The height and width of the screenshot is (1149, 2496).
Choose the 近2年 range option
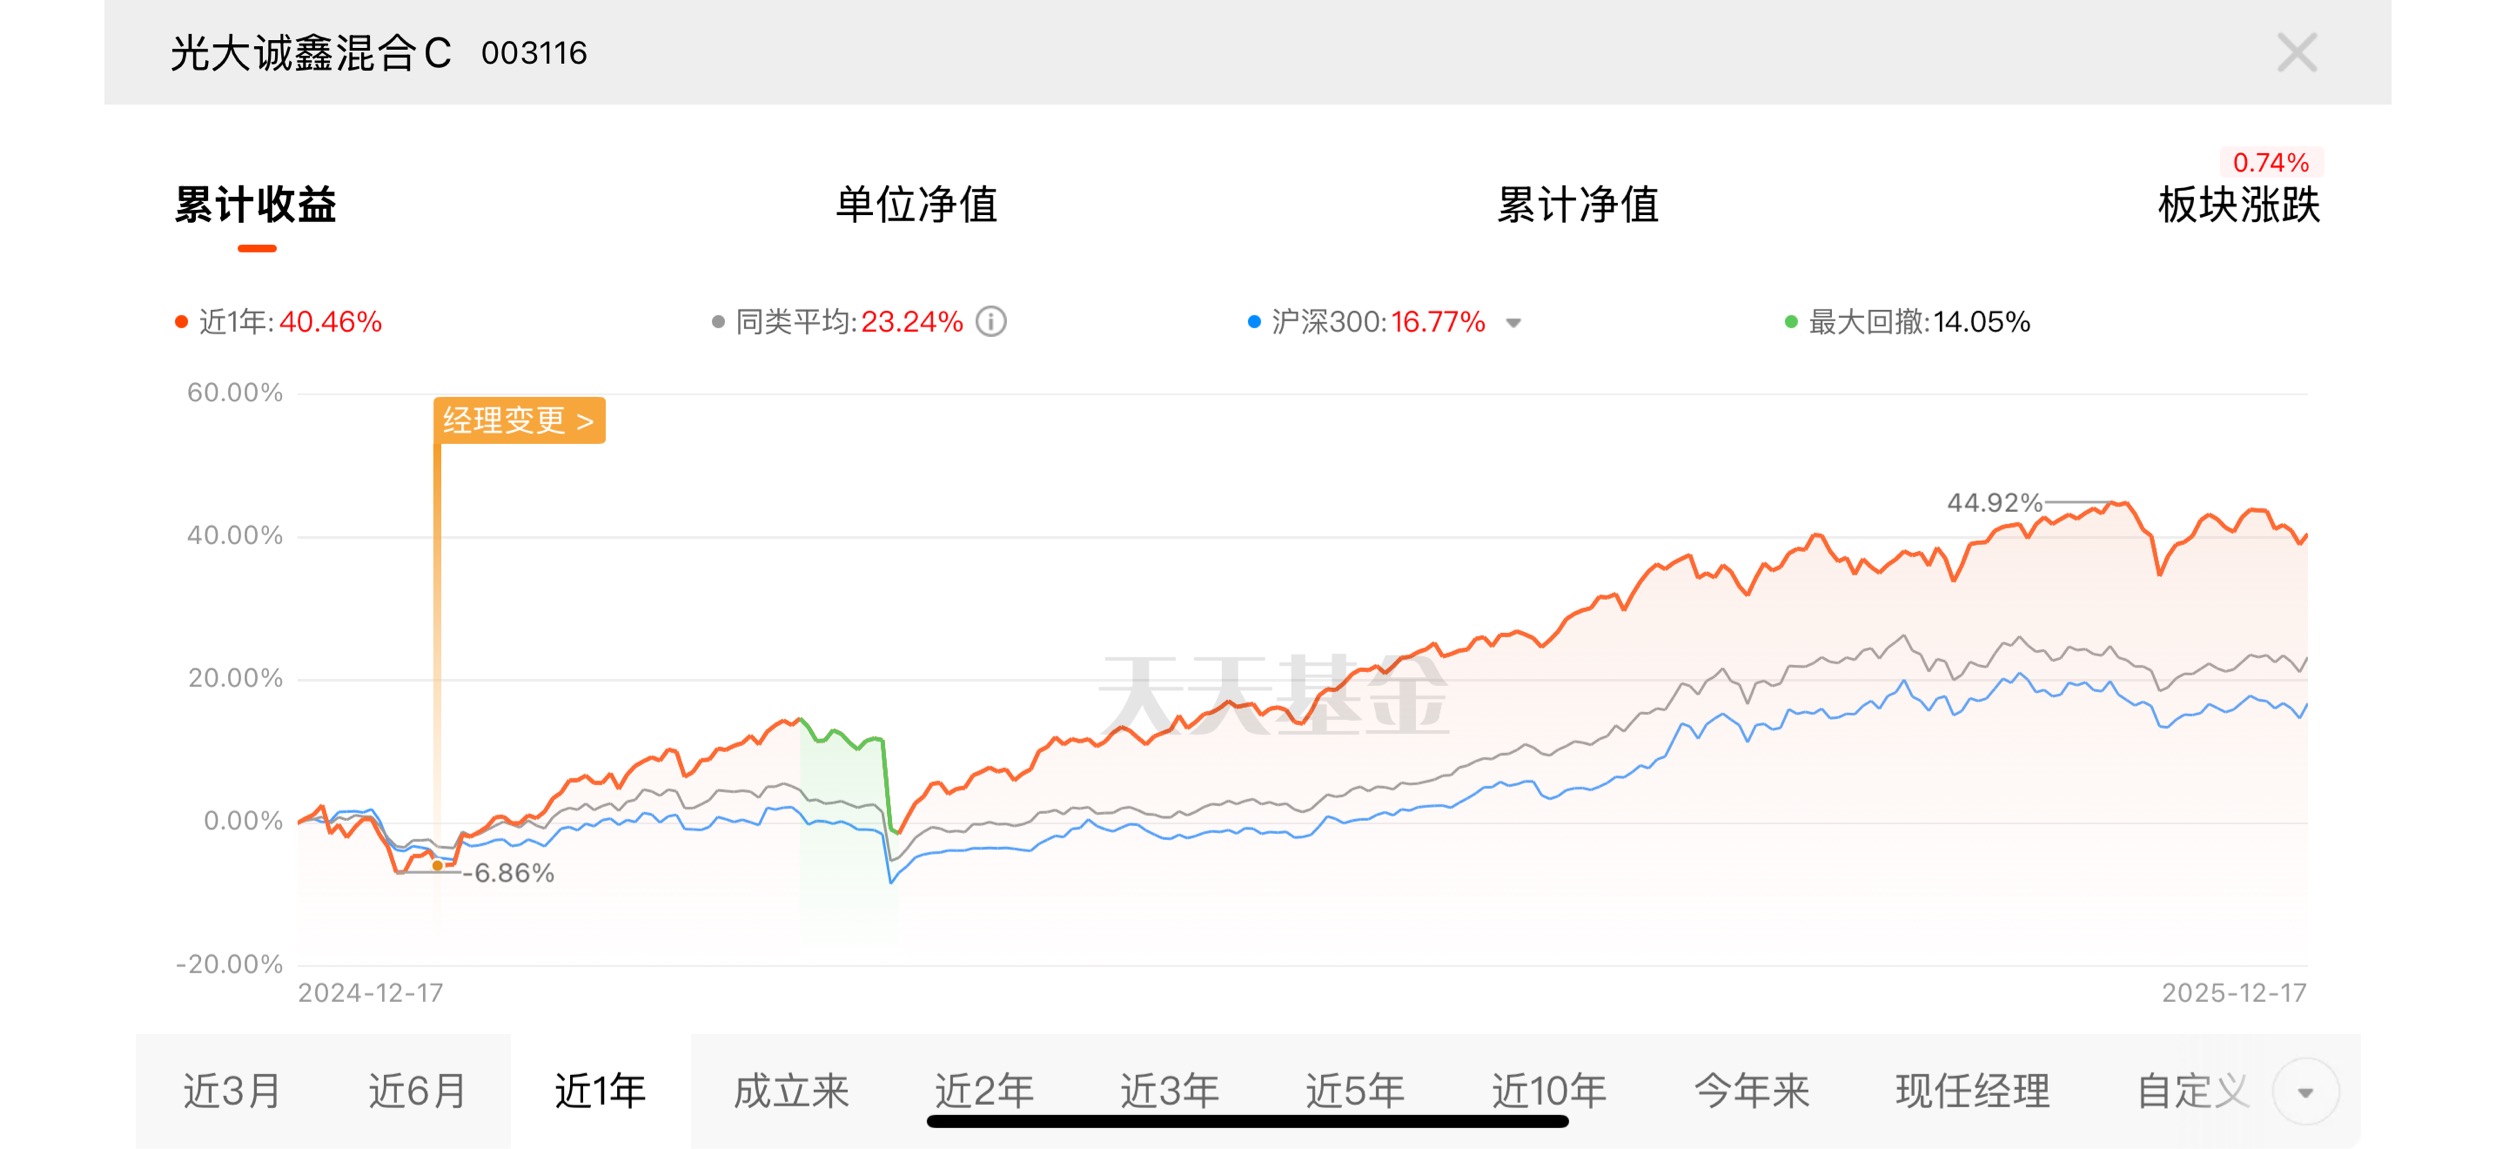984,1091
